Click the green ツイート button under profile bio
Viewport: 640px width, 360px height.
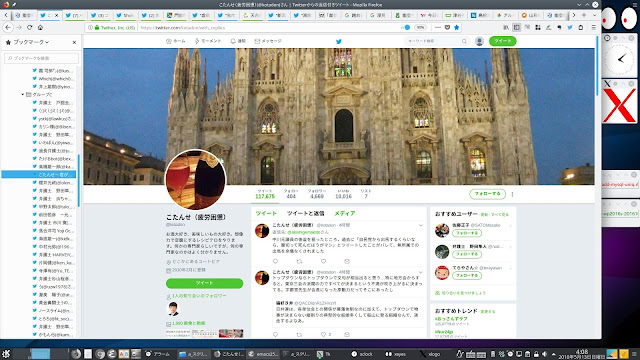[204, 283]
